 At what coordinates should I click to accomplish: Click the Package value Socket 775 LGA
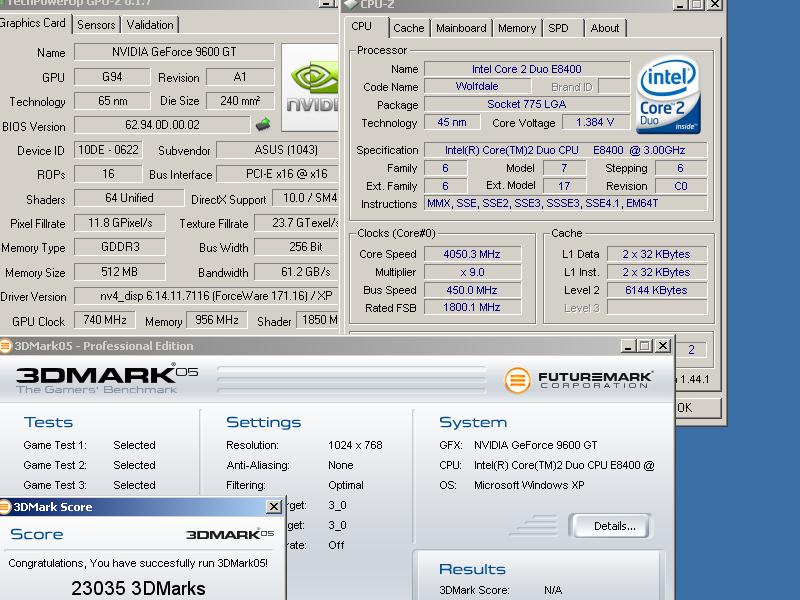527,104
